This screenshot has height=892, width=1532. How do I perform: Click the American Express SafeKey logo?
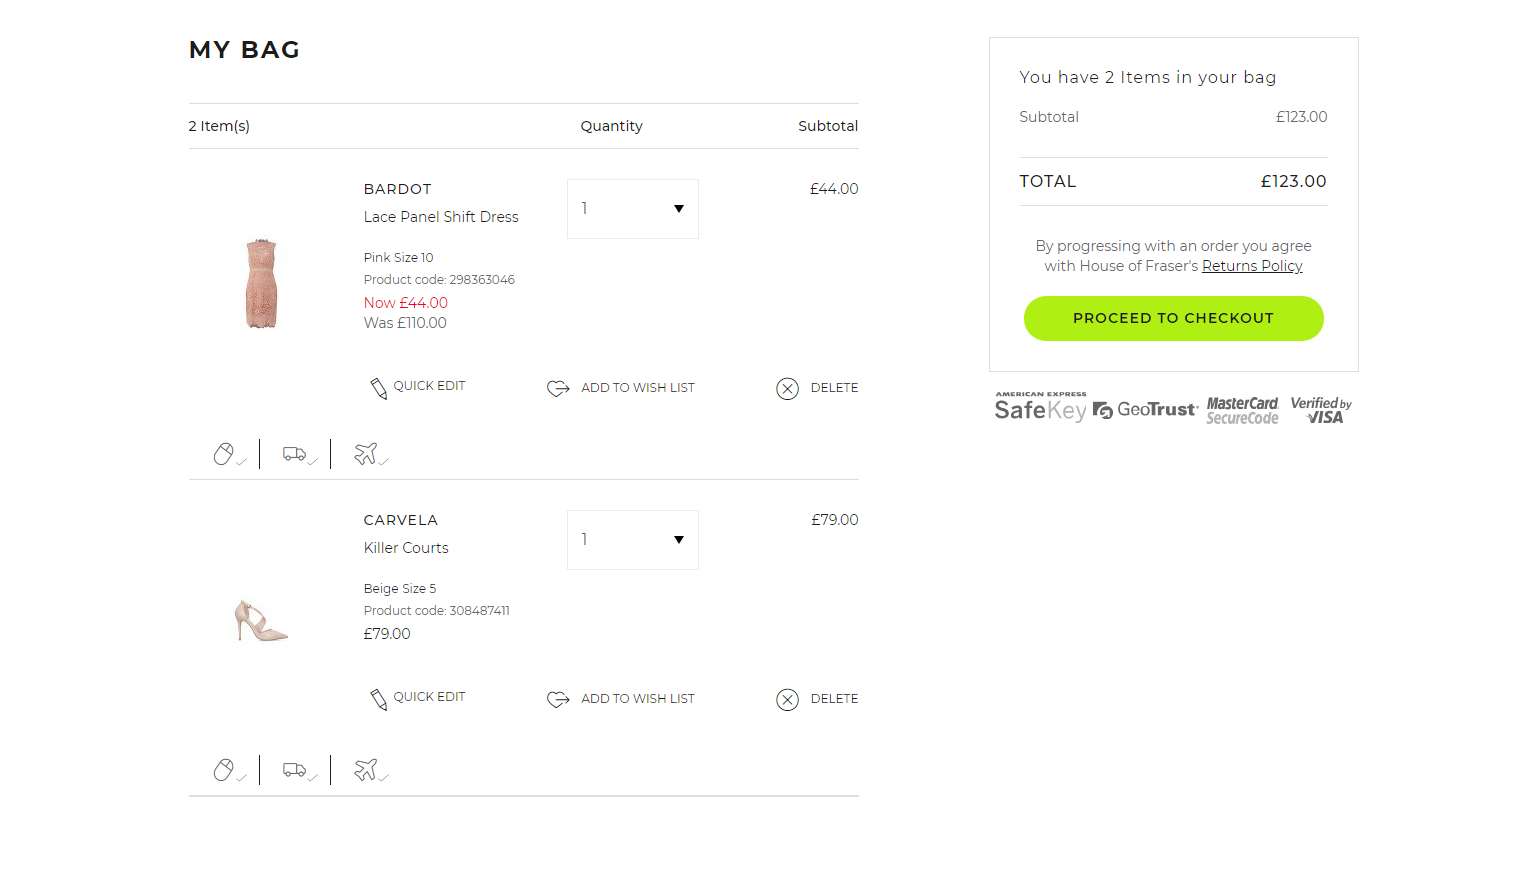point(1040,407)
